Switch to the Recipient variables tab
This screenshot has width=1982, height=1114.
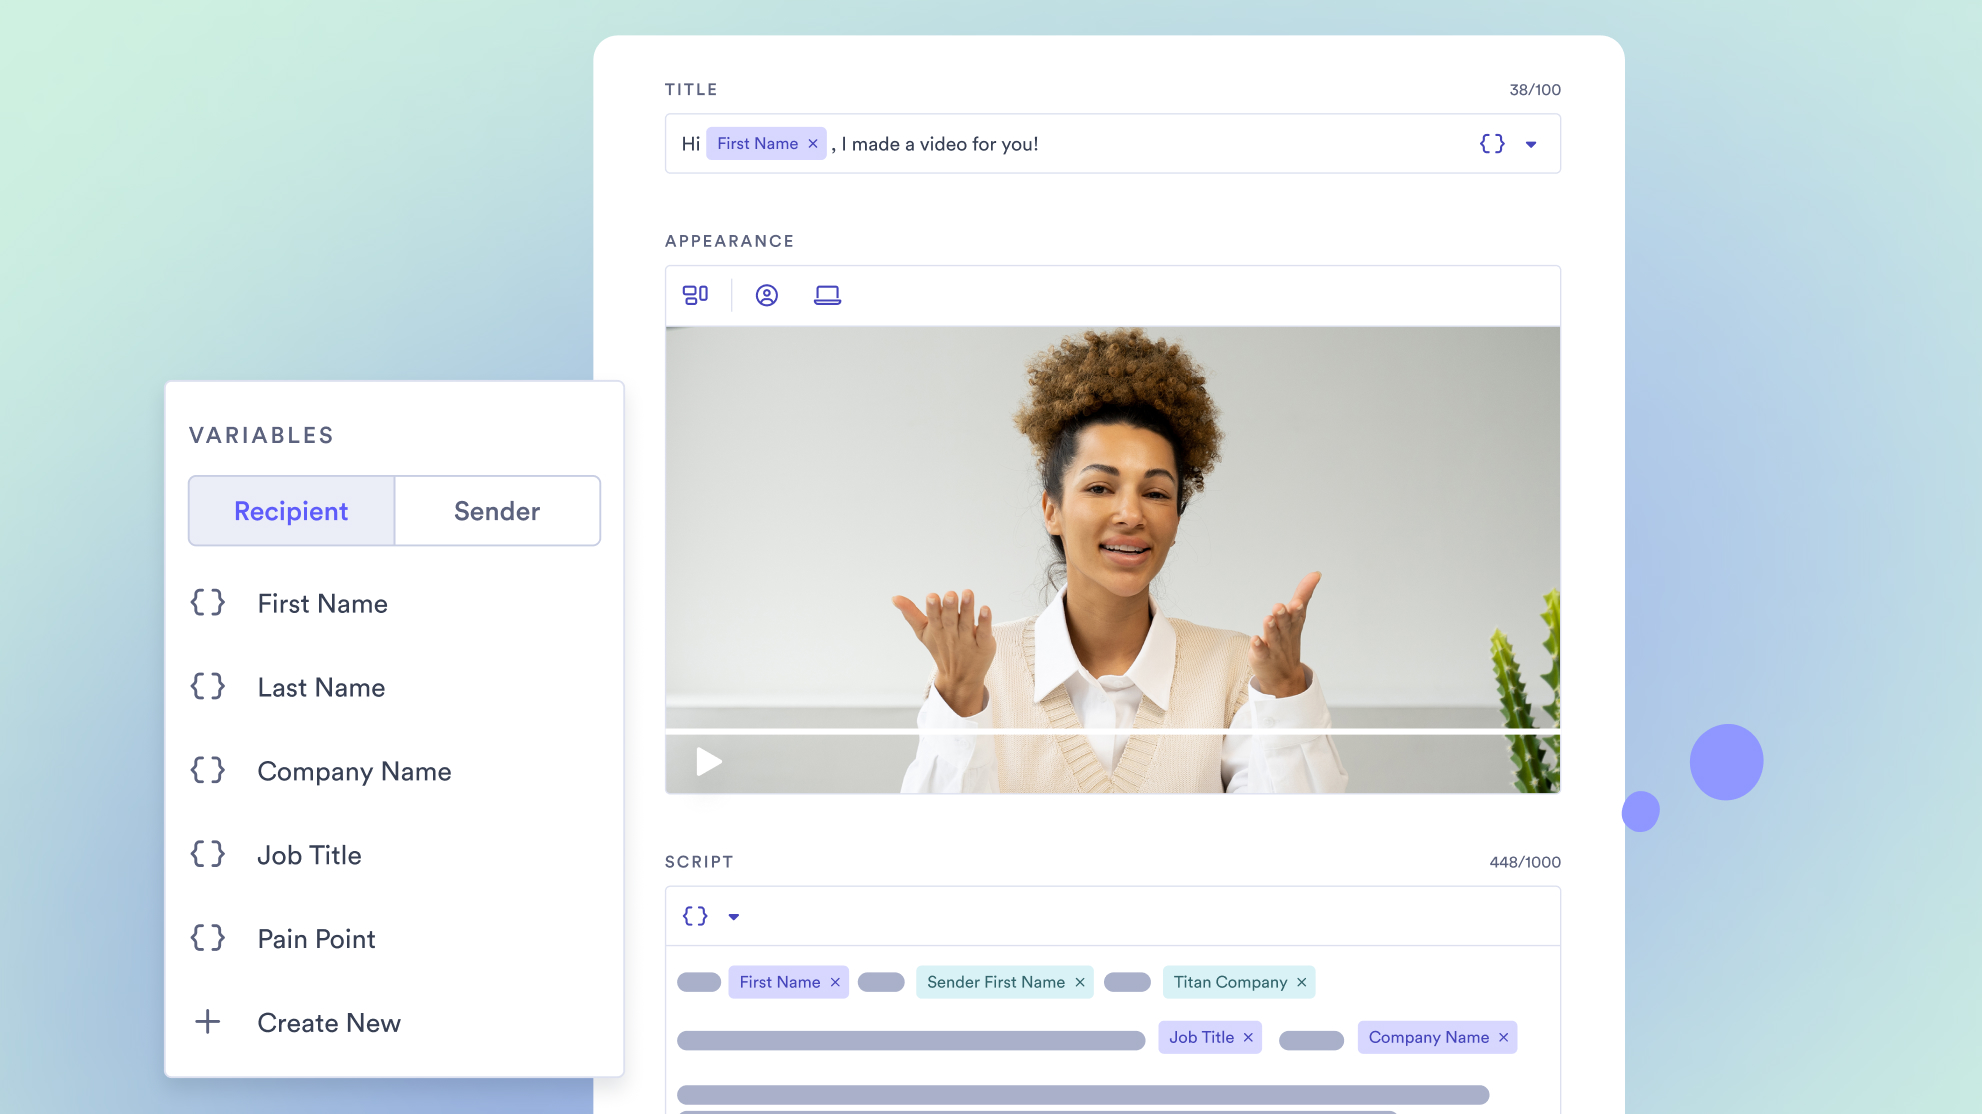click(291, 510)
